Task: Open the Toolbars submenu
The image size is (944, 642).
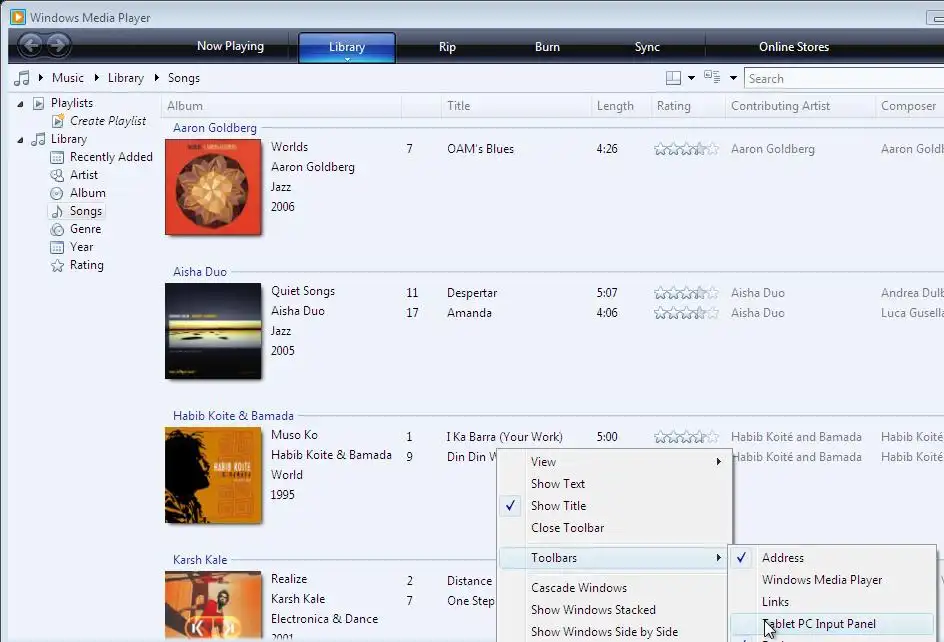Action: tap(615, 558)
